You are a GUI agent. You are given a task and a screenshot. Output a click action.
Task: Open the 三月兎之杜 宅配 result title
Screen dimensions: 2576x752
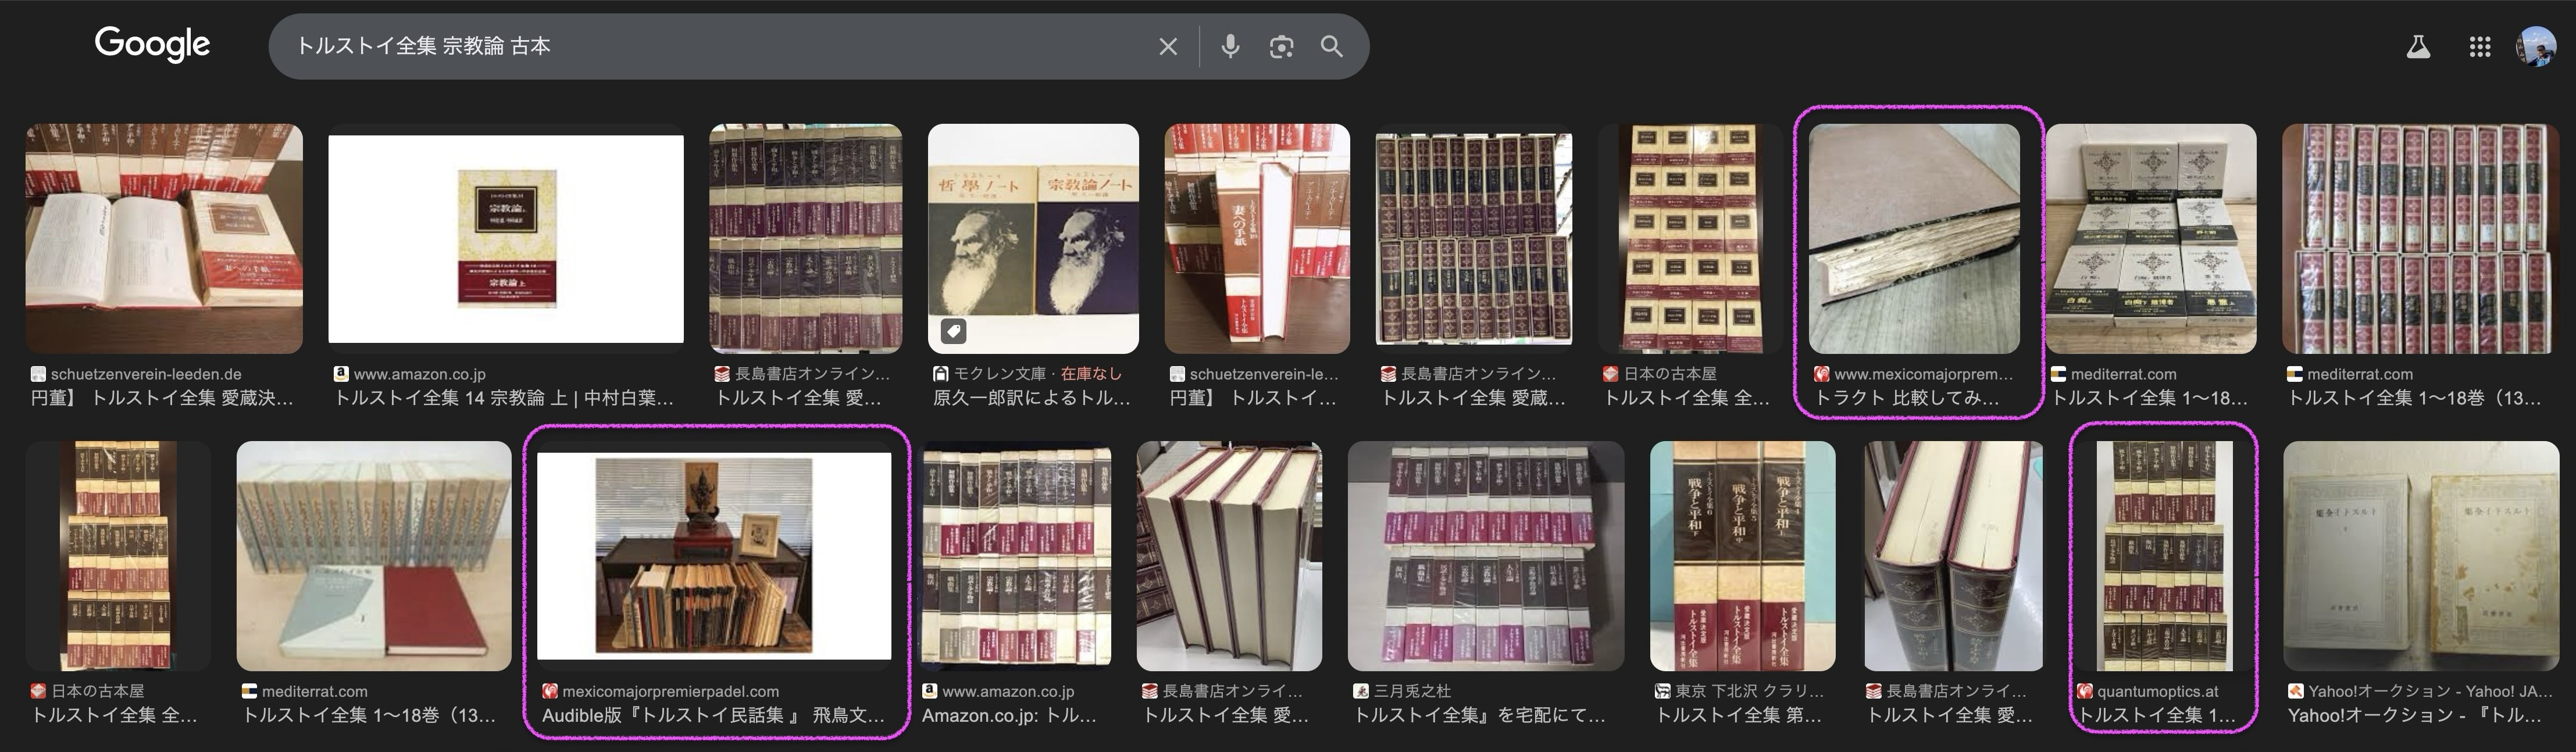1479,716
